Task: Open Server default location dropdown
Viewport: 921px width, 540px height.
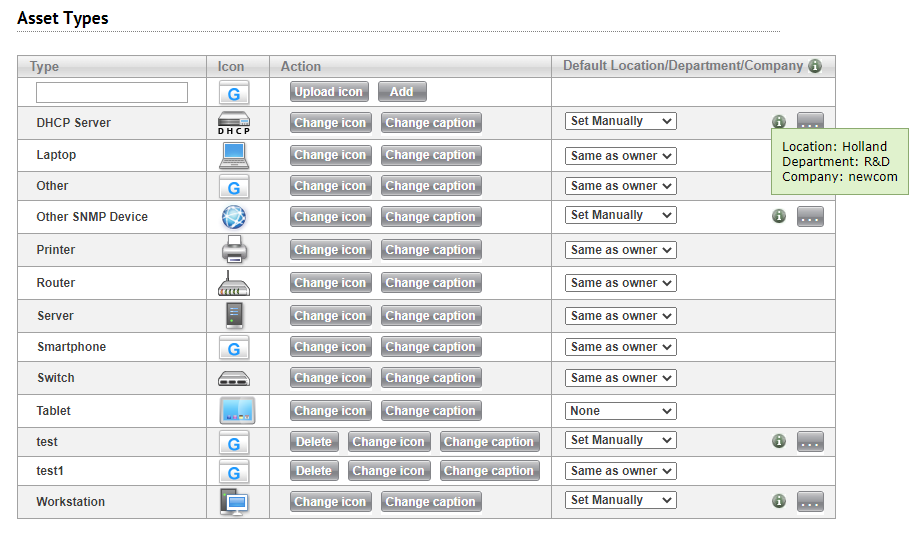Action: click(x=620, y=316)
